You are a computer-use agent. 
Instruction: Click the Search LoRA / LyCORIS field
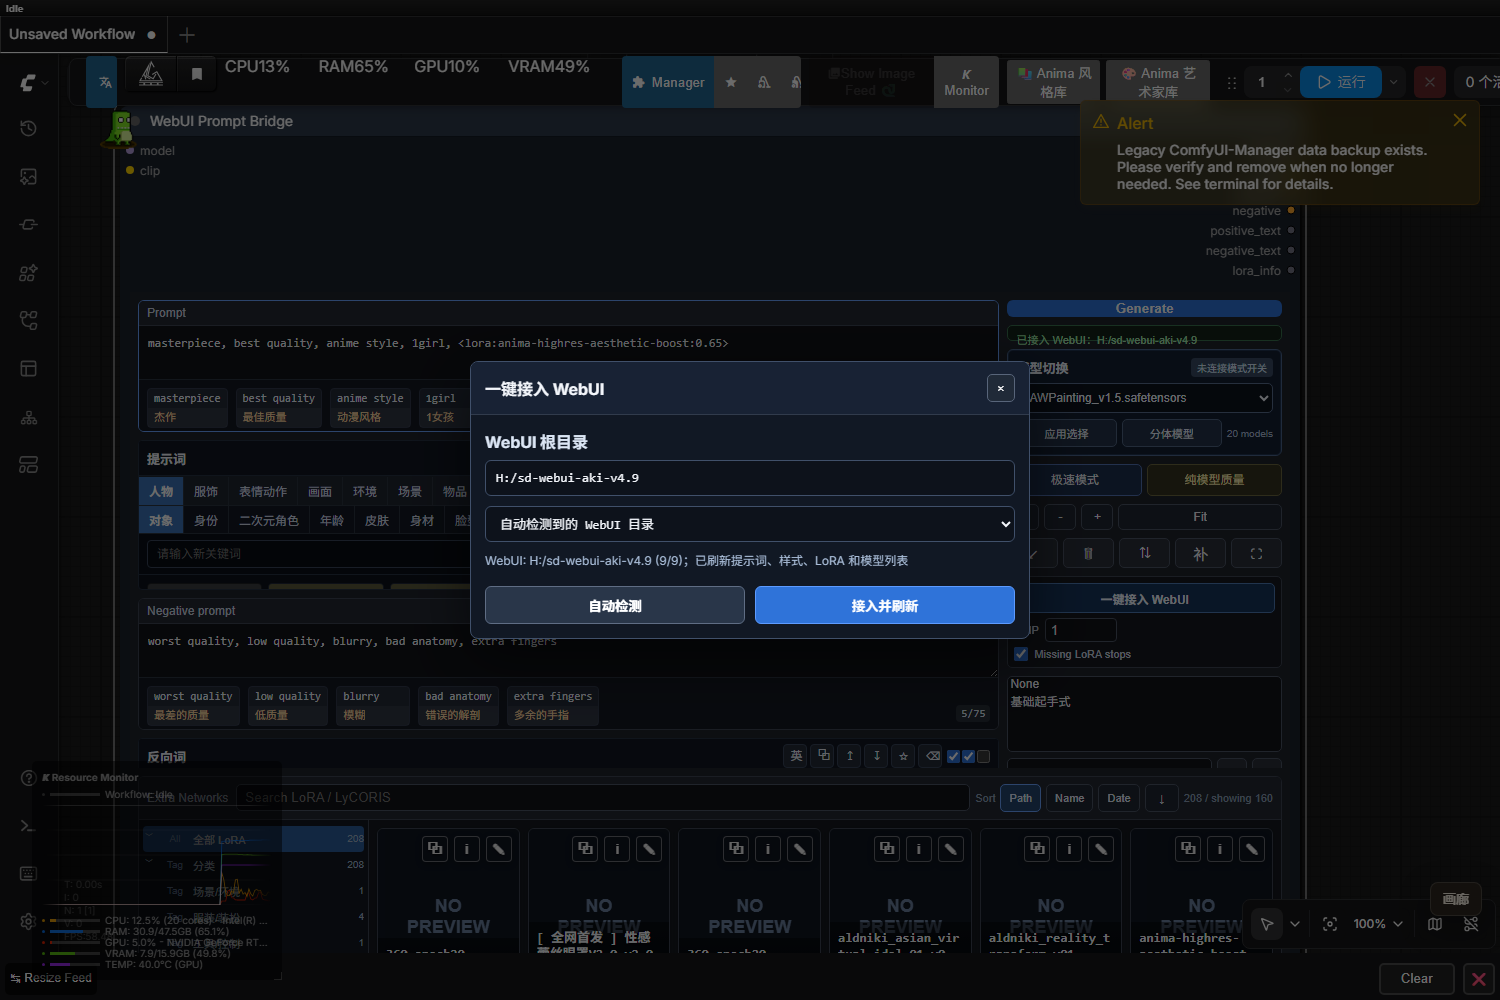pyautogui.click(x=603, y=797)
